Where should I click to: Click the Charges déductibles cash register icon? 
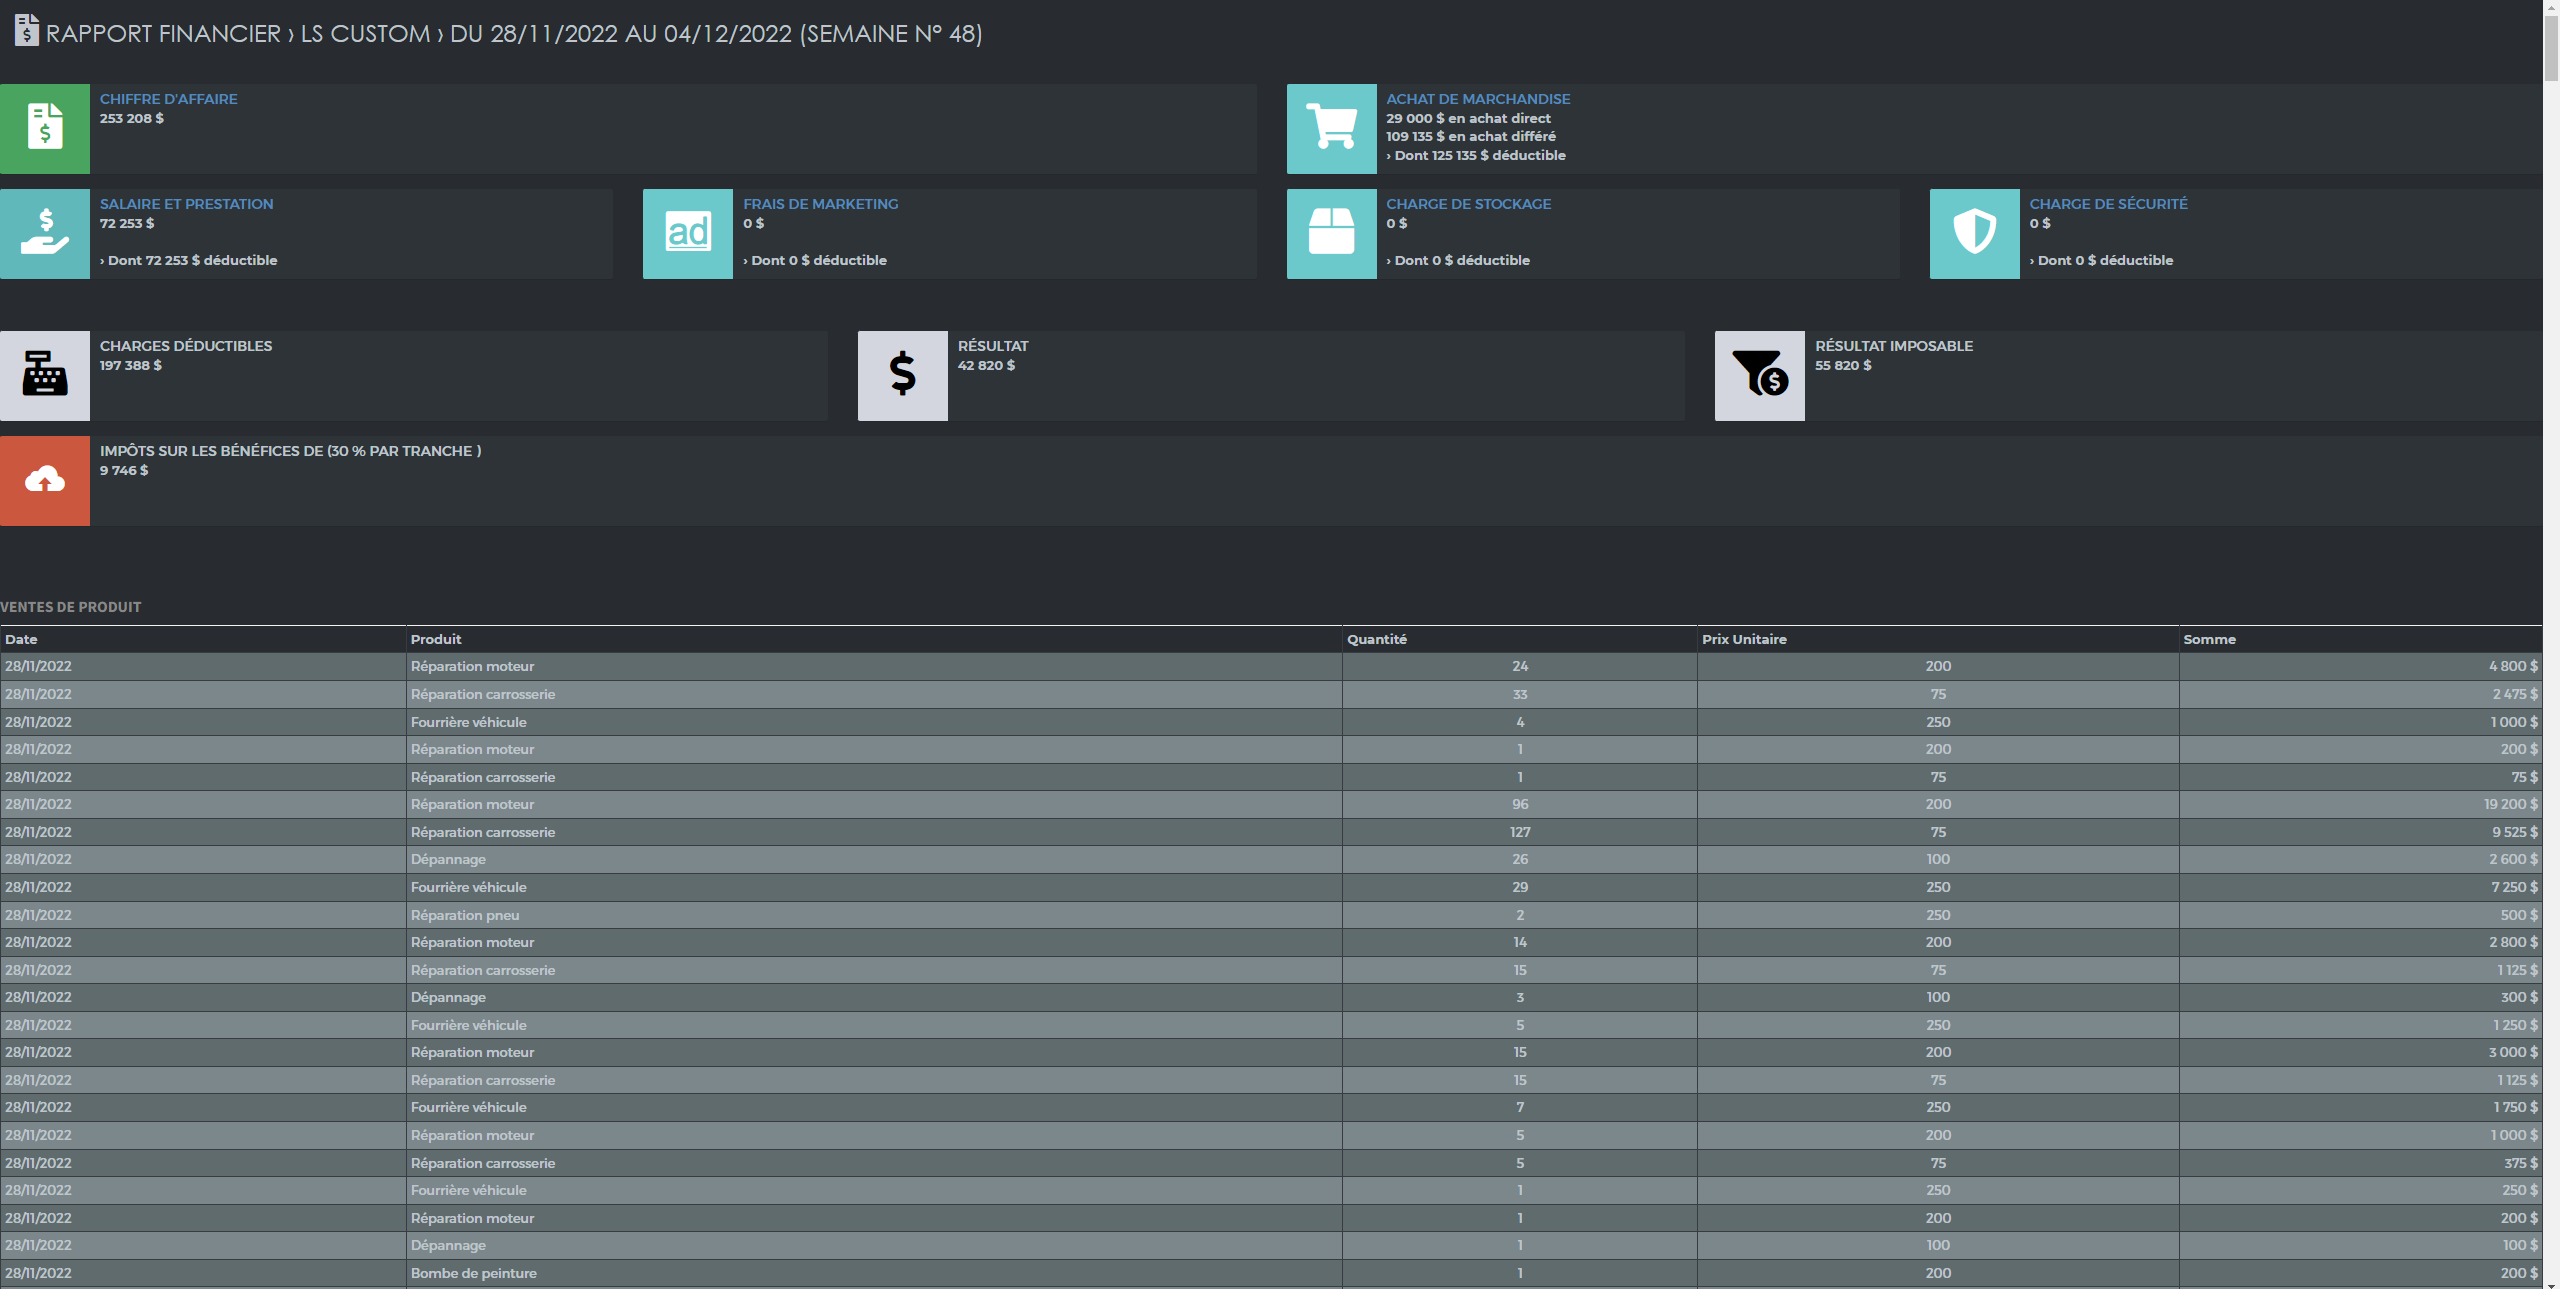(x=45, y=376)
